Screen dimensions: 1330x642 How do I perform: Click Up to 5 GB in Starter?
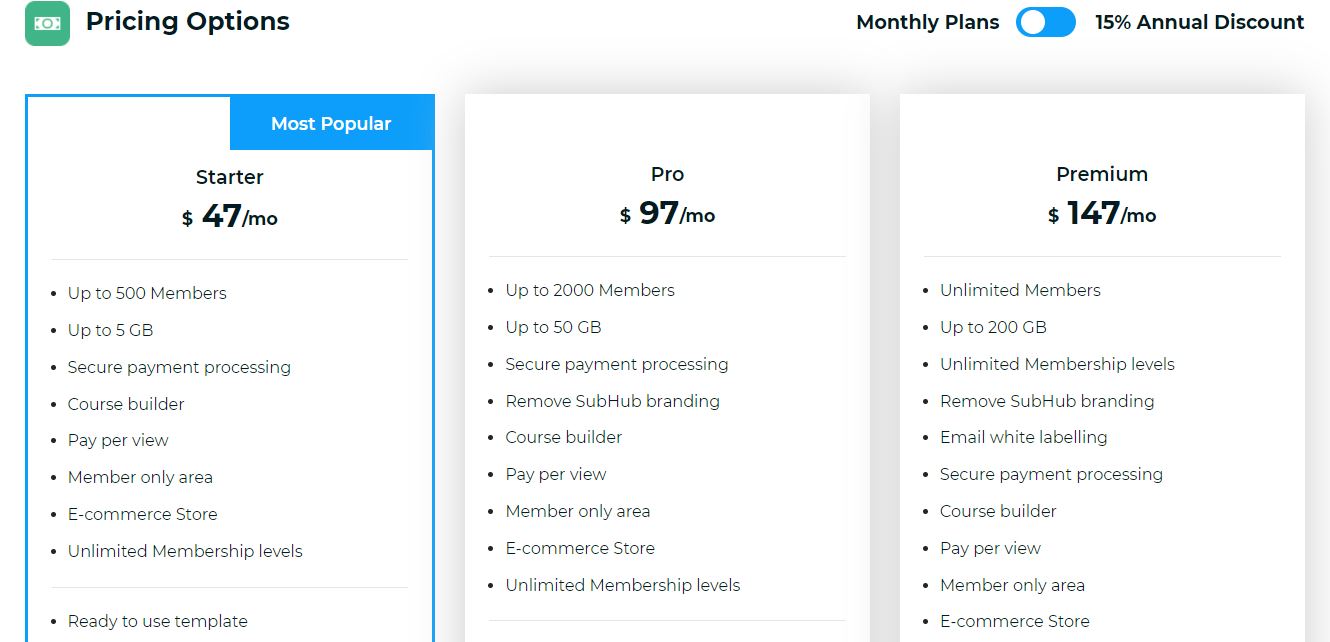tap(110, 330)
